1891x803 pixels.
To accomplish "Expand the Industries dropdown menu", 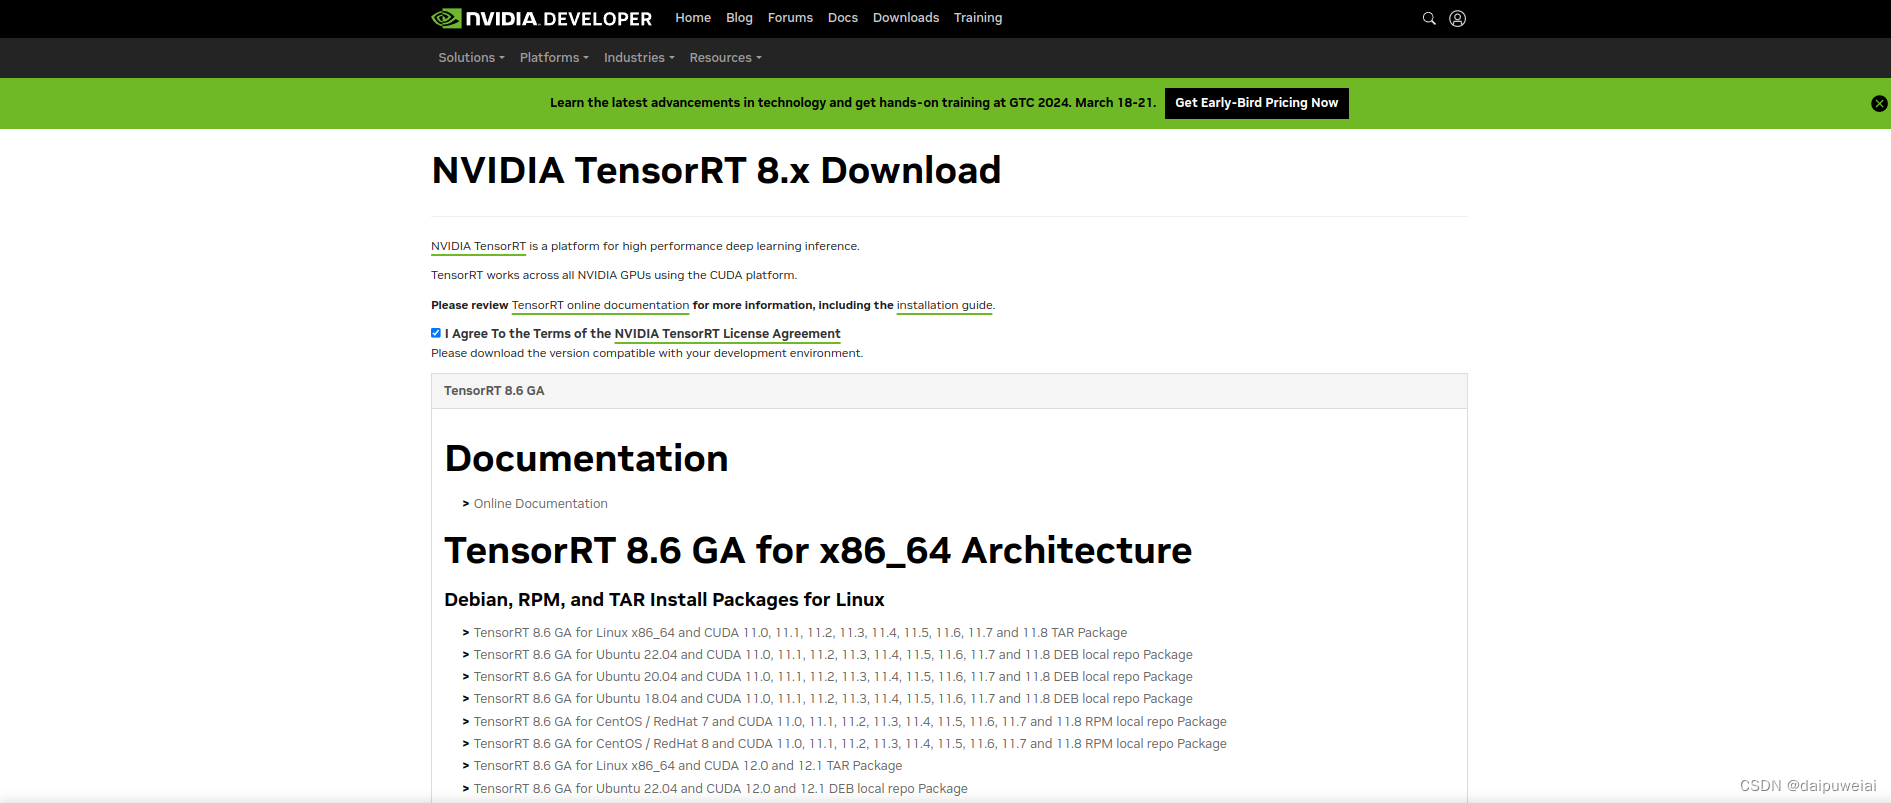I will 639,58.
